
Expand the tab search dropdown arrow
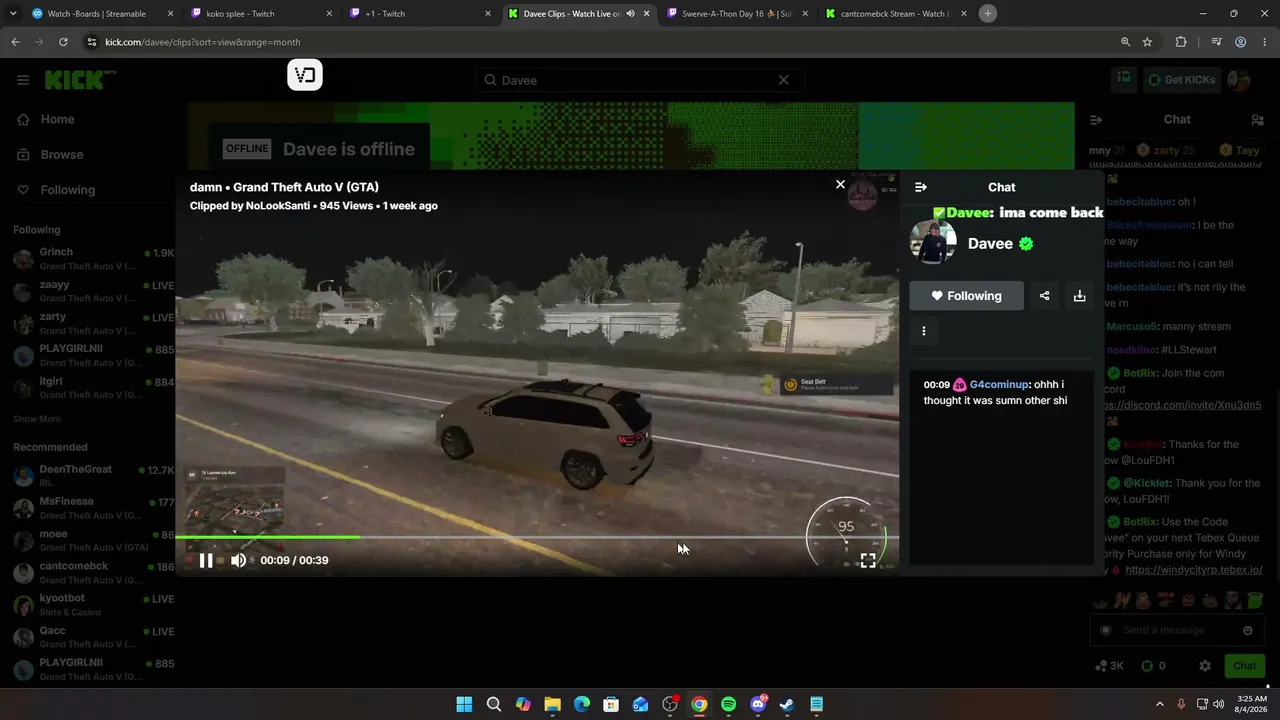point(12,13)
